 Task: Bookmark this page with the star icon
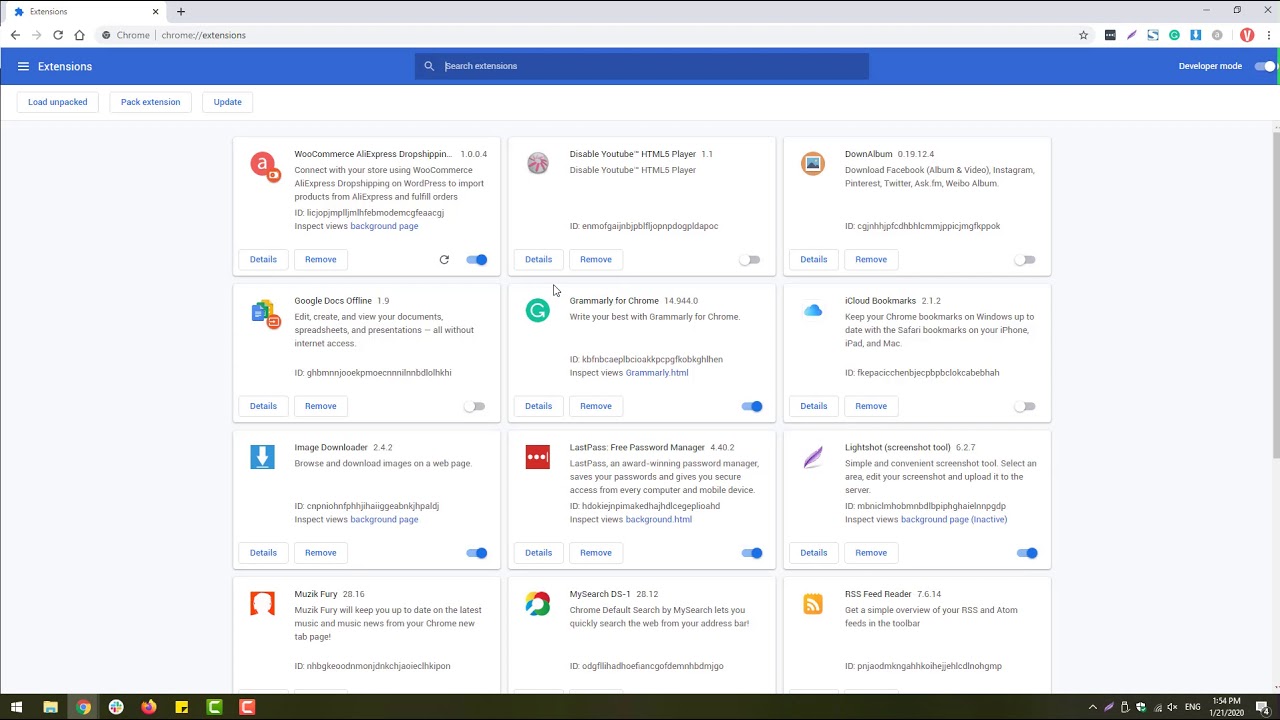coord(1083,35)
